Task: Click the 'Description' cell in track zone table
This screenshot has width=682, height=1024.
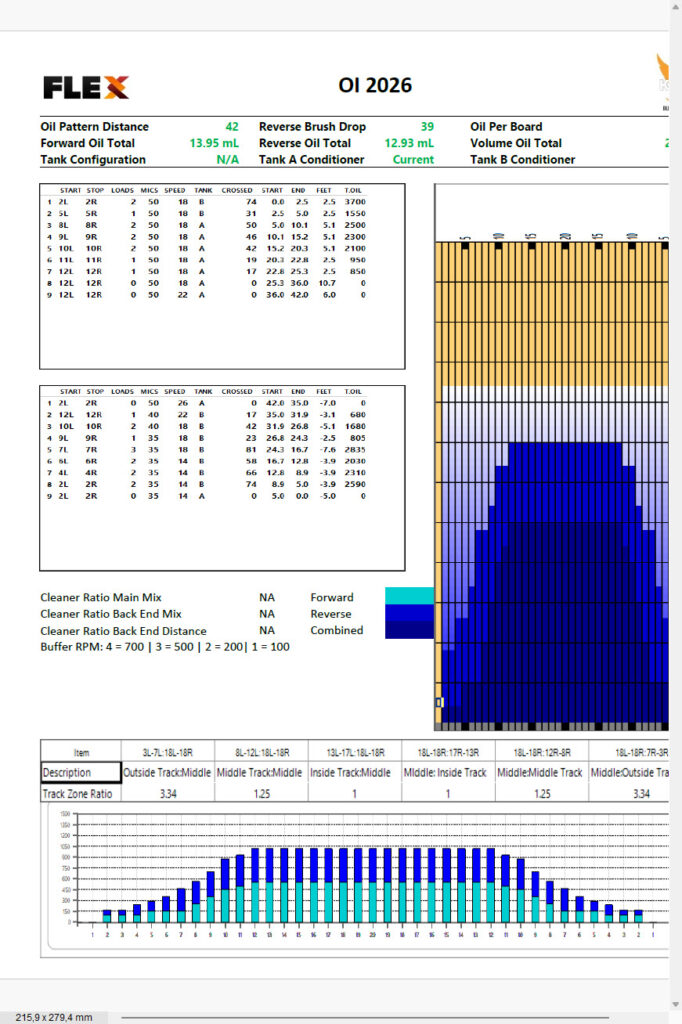Action: [x=81, y=773]
